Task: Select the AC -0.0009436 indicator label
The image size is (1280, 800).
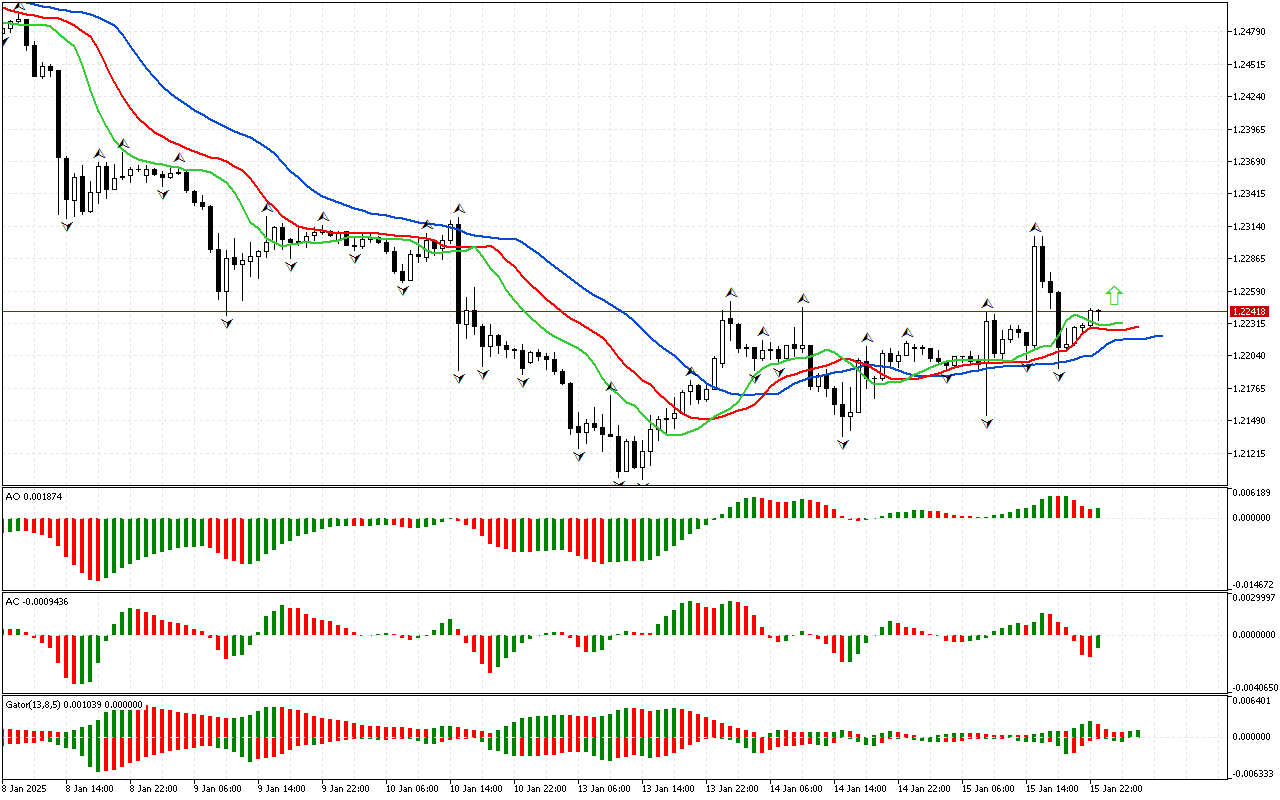Action: [x=37, y=601]
